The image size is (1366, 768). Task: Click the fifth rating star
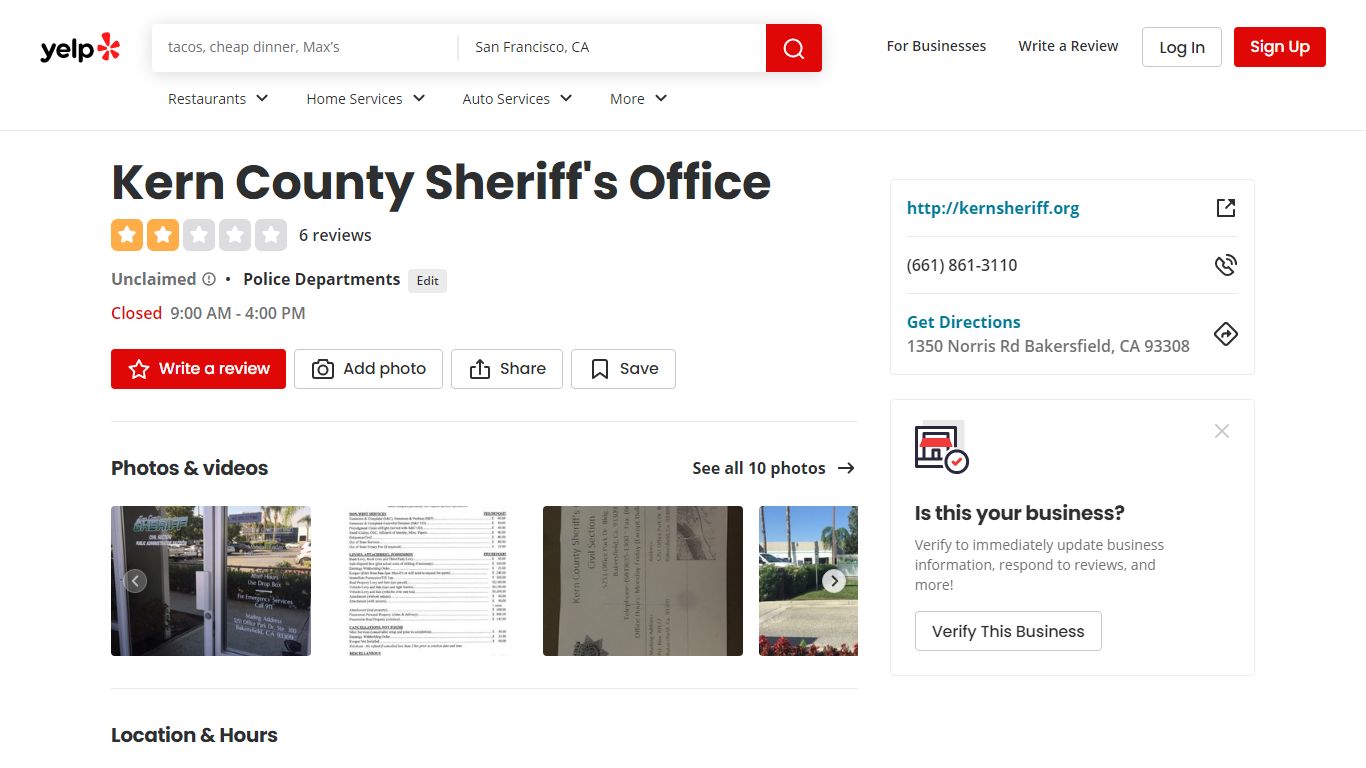(271, 235)
